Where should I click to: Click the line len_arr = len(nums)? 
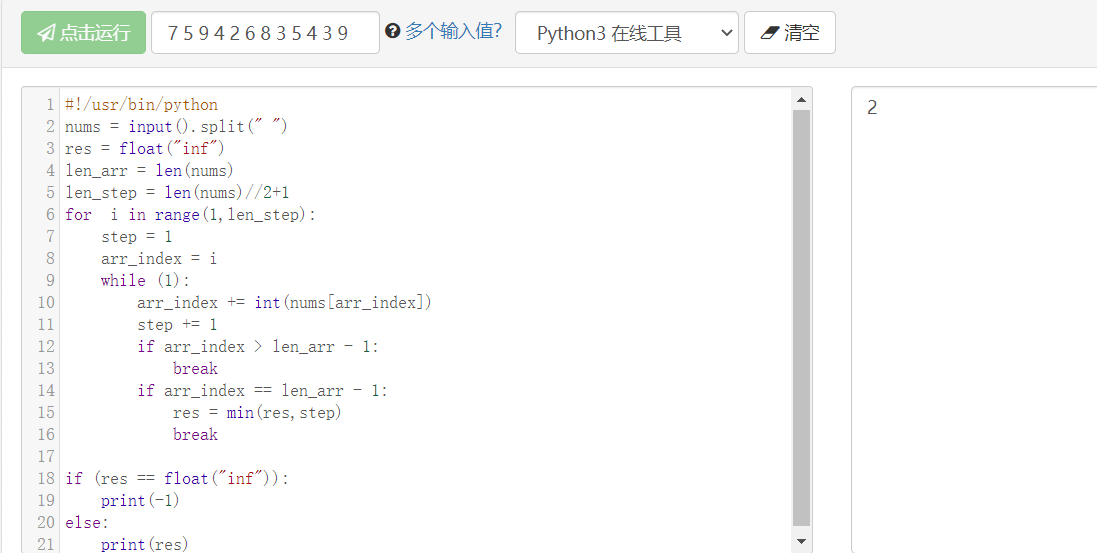[x=149, y=171]
